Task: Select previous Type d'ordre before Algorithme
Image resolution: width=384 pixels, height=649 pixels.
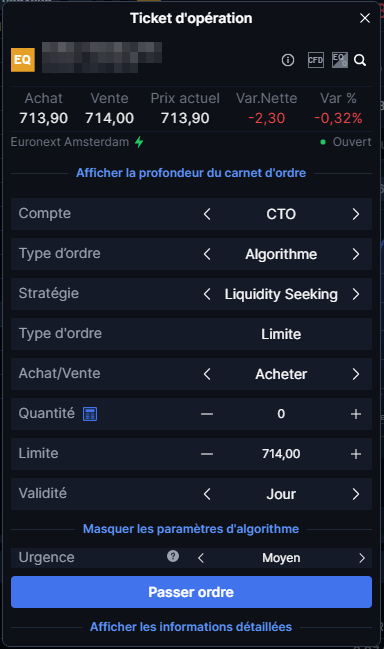Action: (207, 254)
